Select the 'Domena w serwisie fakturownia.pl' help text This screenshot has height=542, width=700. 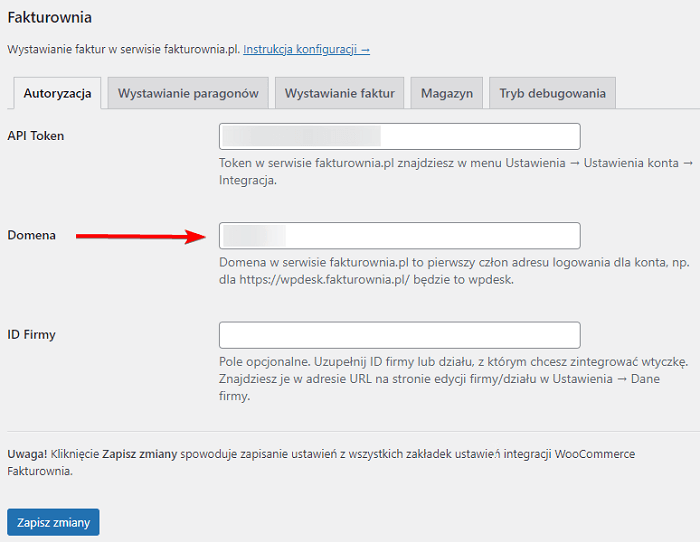[x=454, y=271]
